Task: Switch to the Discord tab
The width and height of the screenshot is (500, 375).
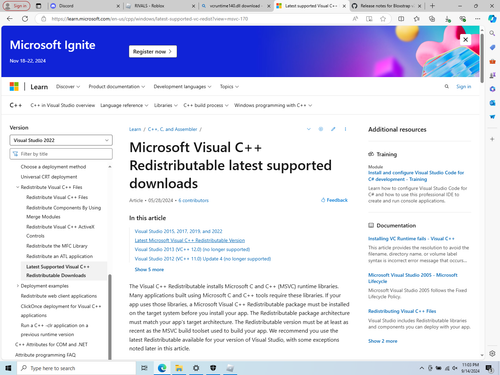Action: coord(85,6)
